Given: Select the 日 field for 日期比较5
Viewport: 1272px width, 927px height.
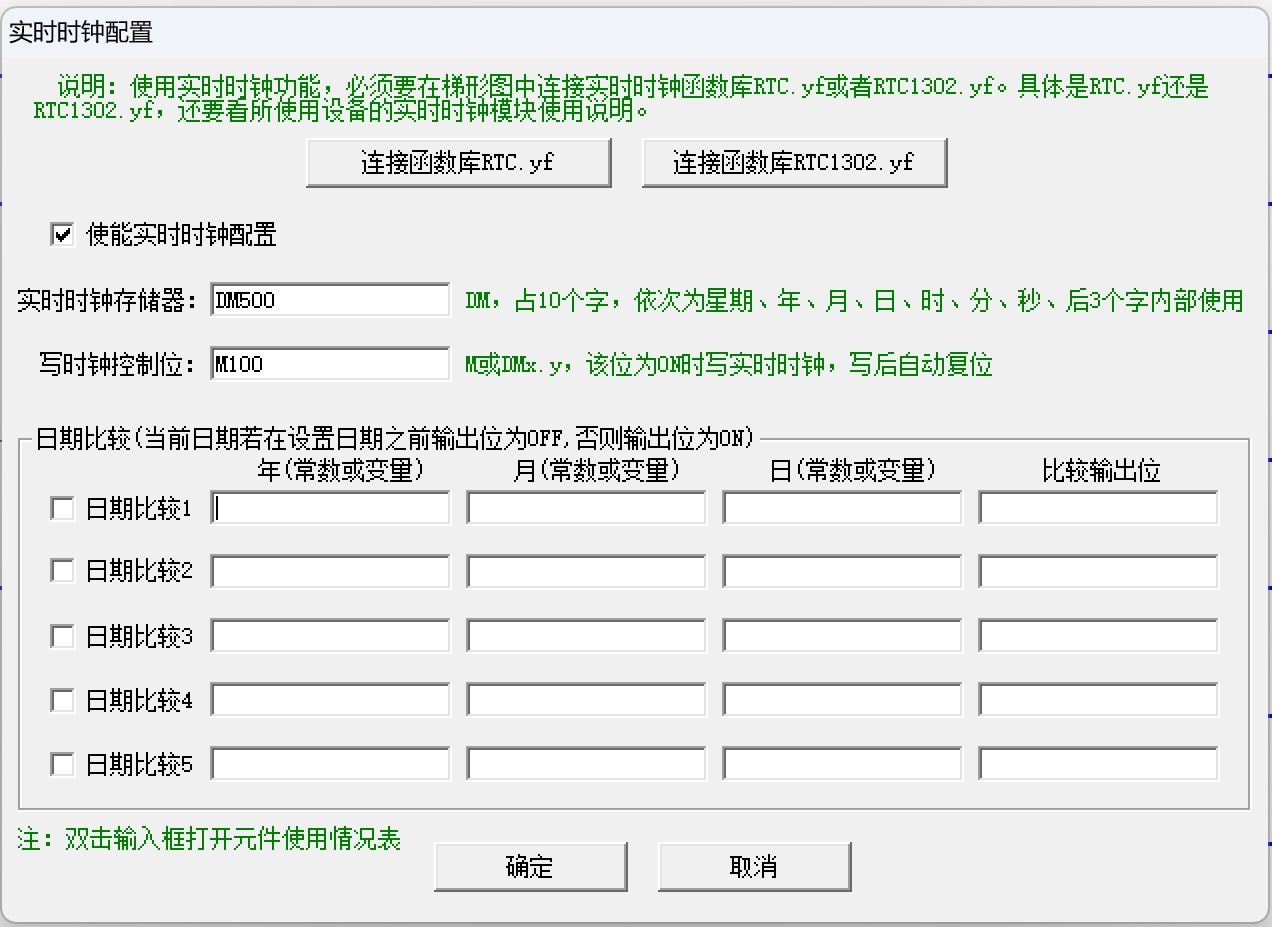Looking at the screenshot, I should [x=842, y=764].
